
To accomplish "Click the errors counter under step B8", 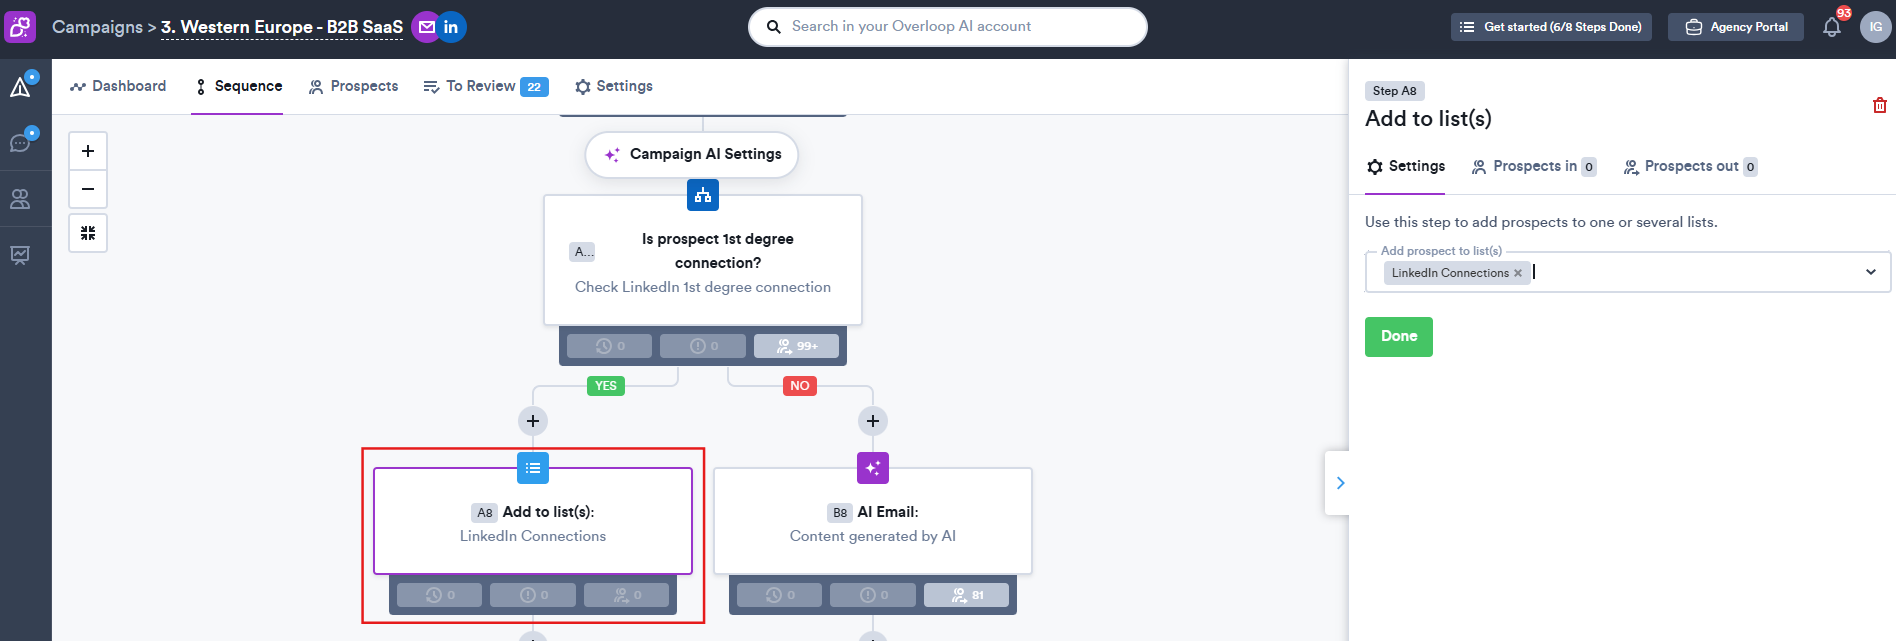I will coord(873,595).
